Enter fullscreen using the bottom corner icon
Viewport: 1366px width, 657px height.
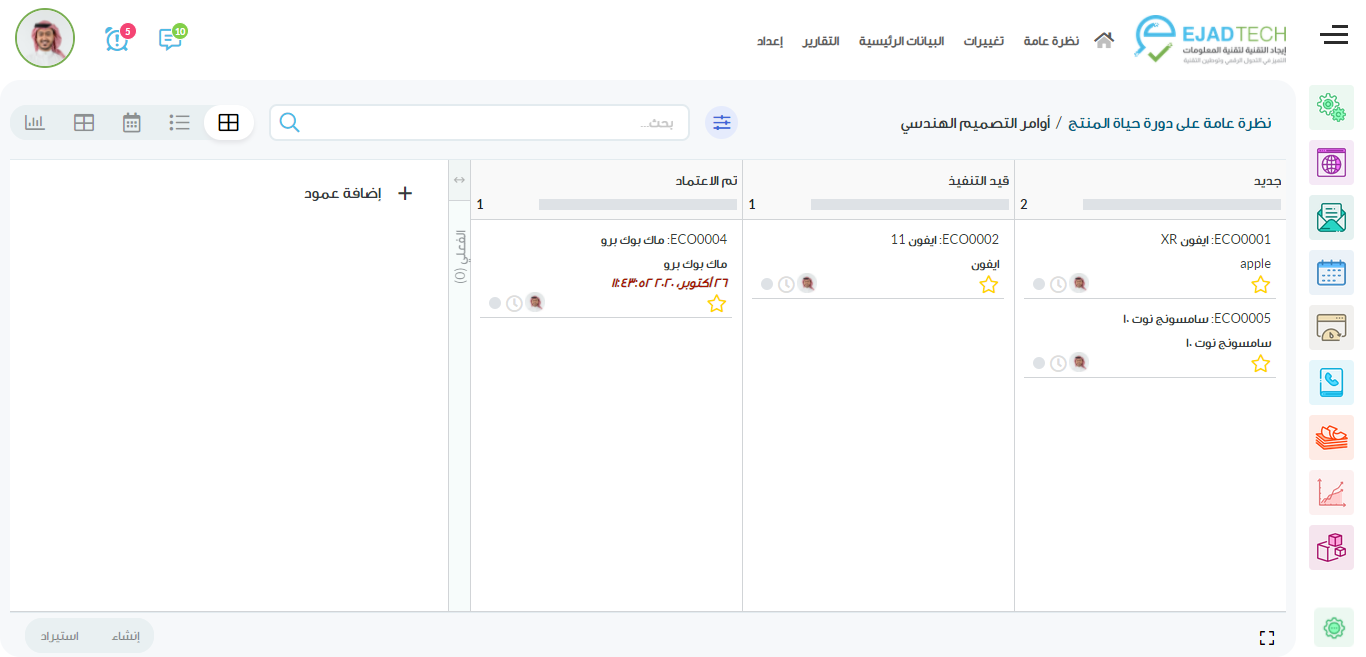tap(1267, 638)
